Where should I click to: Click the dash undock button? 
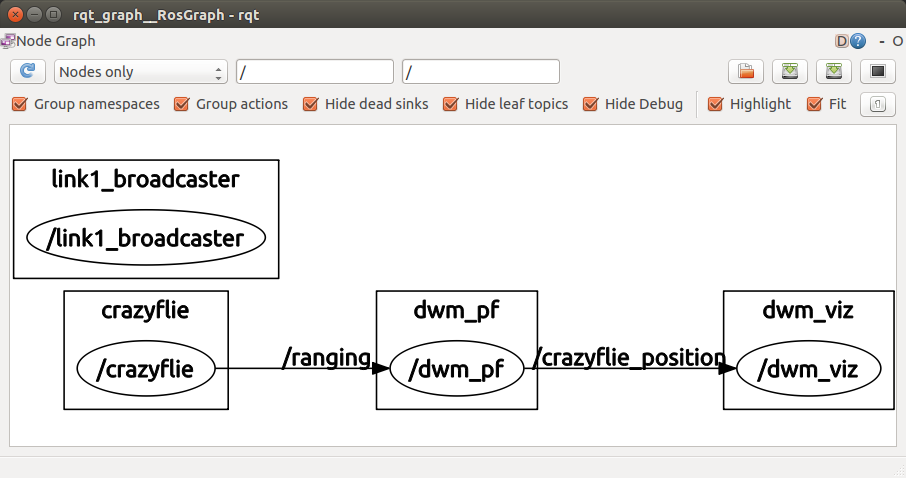[x=882, y=42]
